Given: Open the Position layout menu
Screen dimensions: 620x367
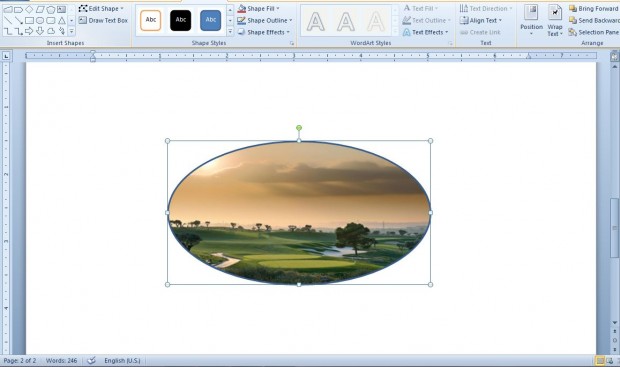Looking at the screenshot, I should click(531, 20).
